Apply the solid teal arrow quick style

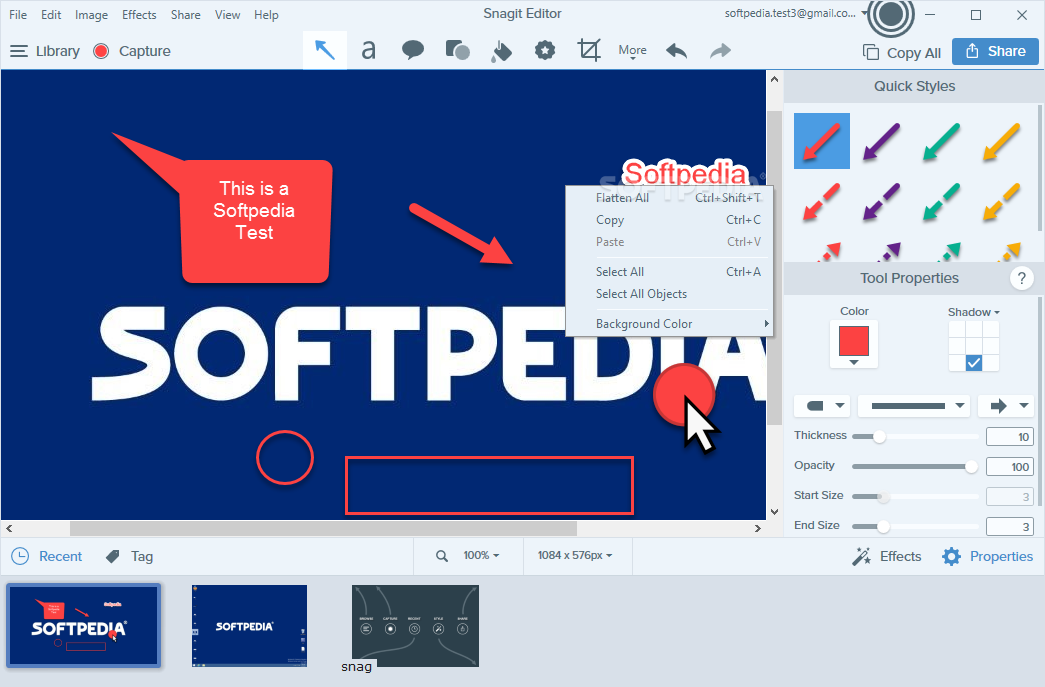(x=941, y=141)
